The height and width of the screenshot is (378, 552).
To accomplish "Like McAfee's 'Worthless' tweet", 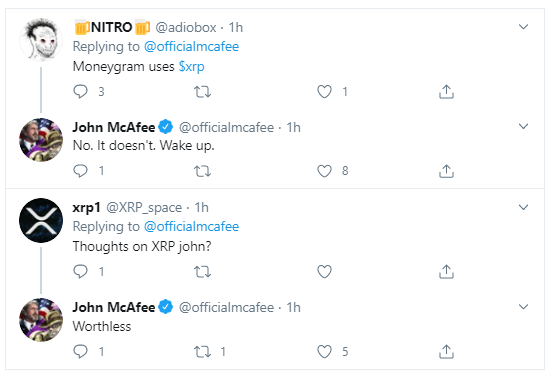I will 324,352.
